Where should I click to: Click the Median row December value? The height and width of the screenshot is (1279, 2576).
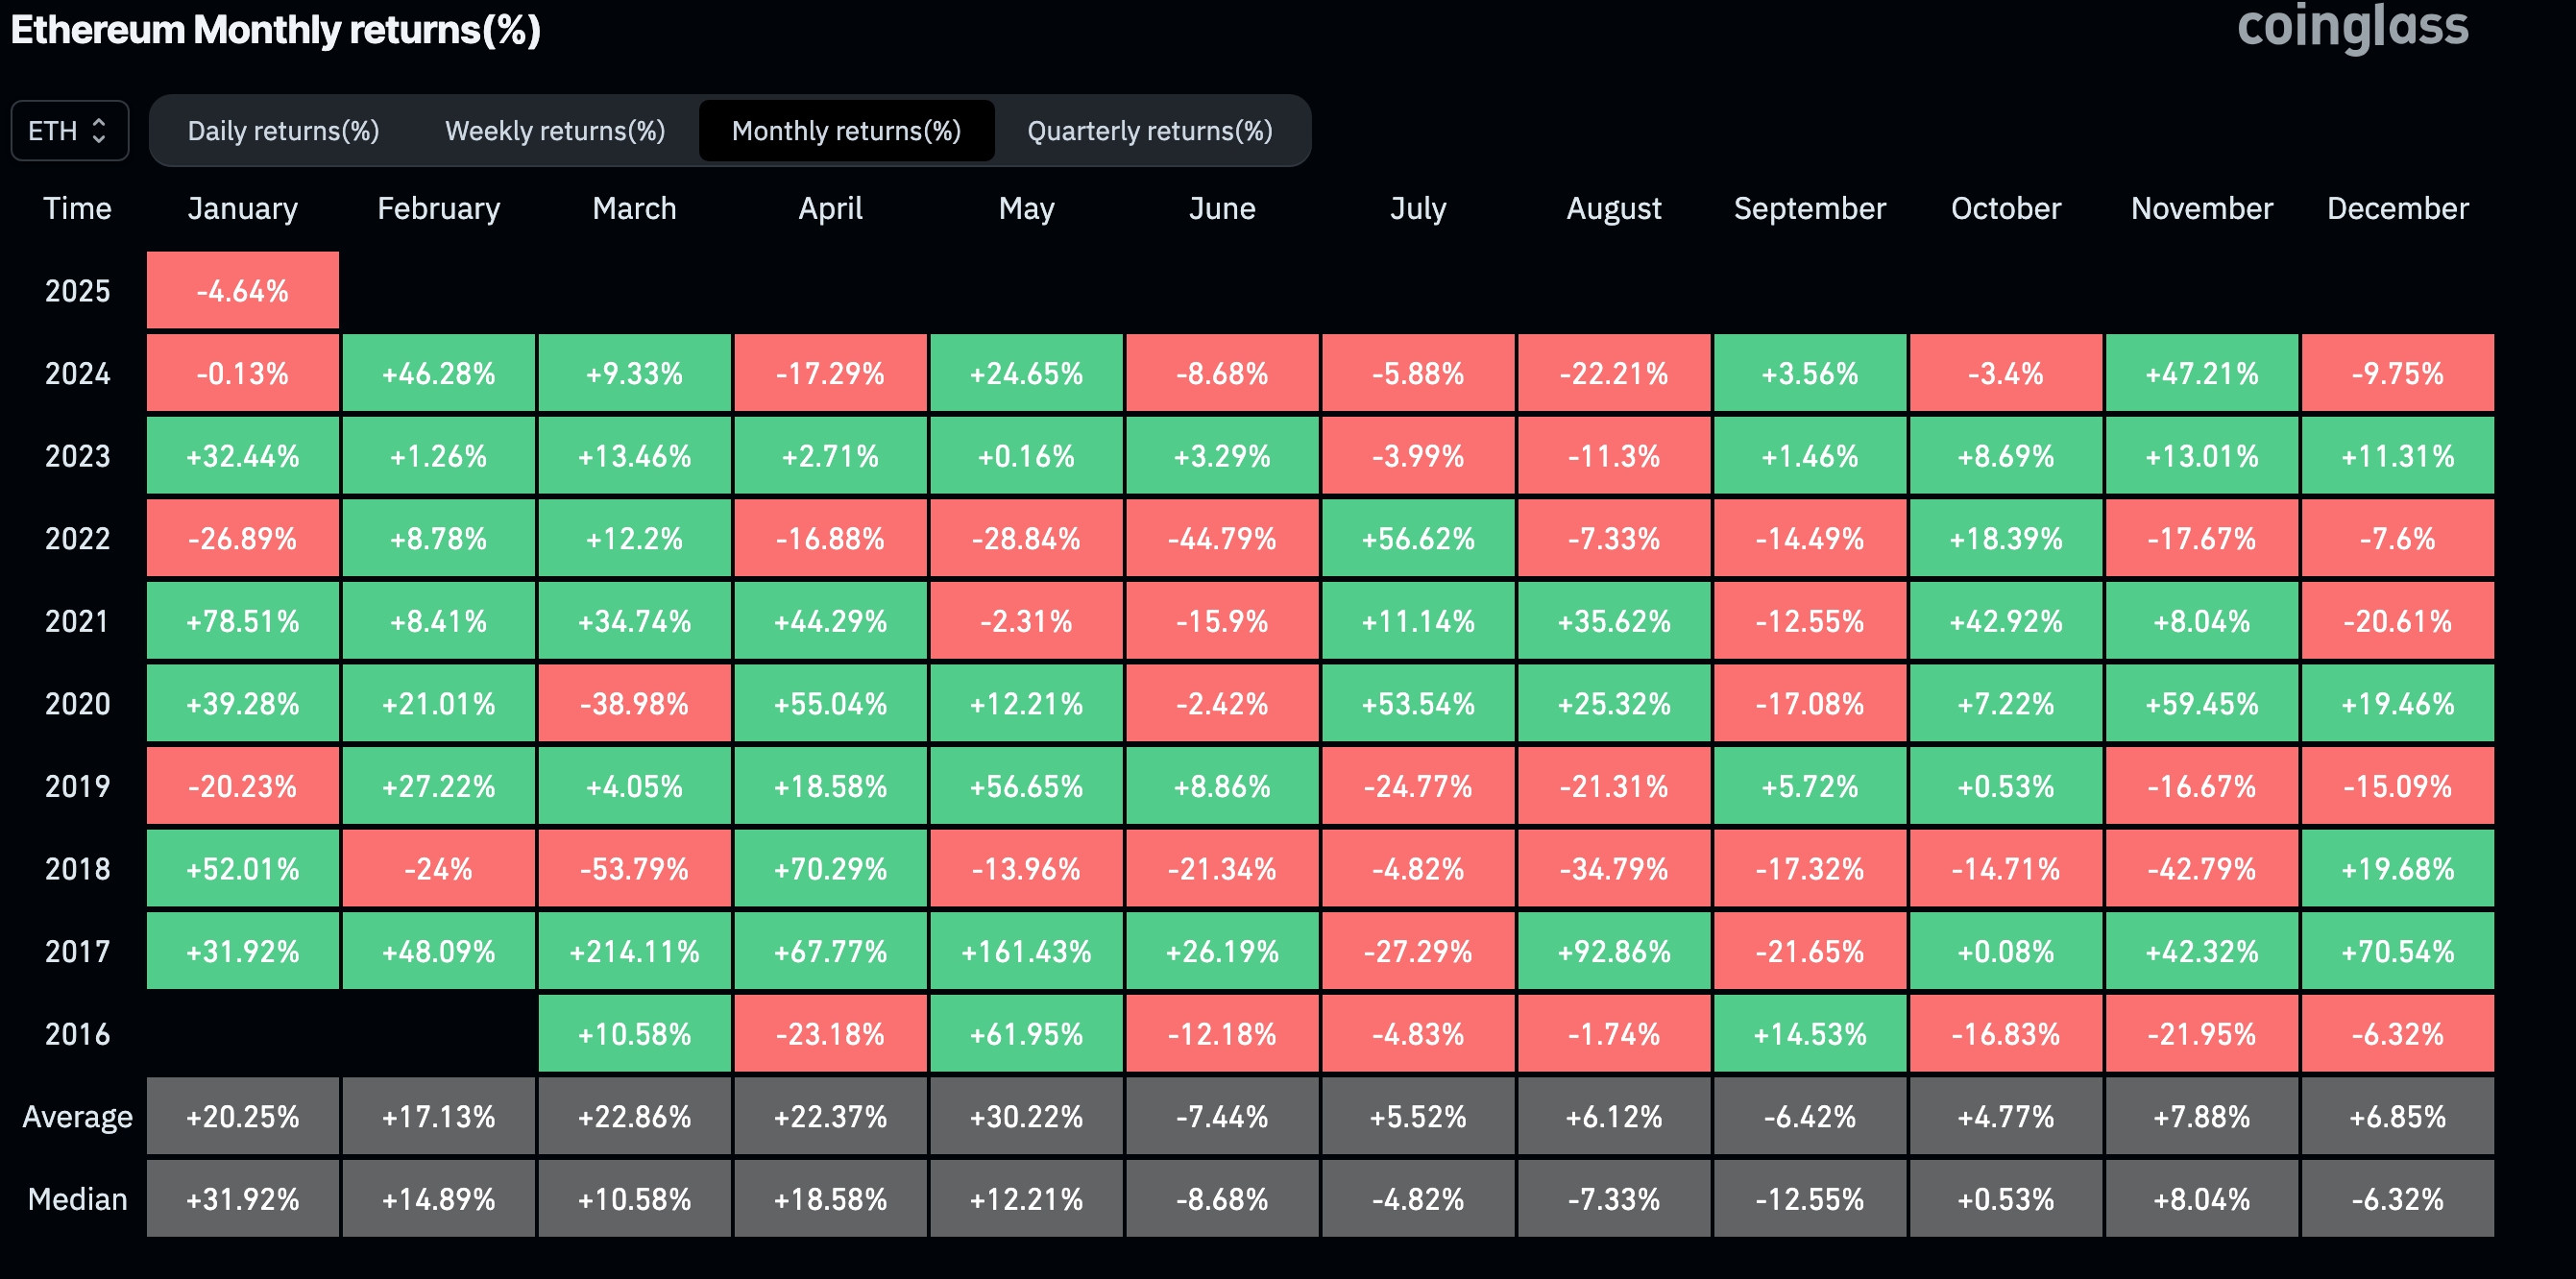[x=2397, y=1198]
